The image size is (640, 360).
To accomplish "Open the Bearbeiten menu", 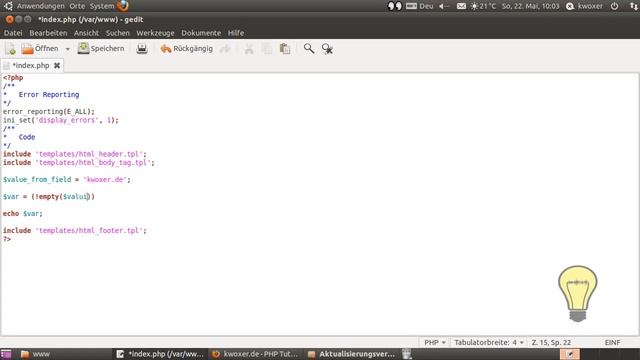I will click(48, 33).
